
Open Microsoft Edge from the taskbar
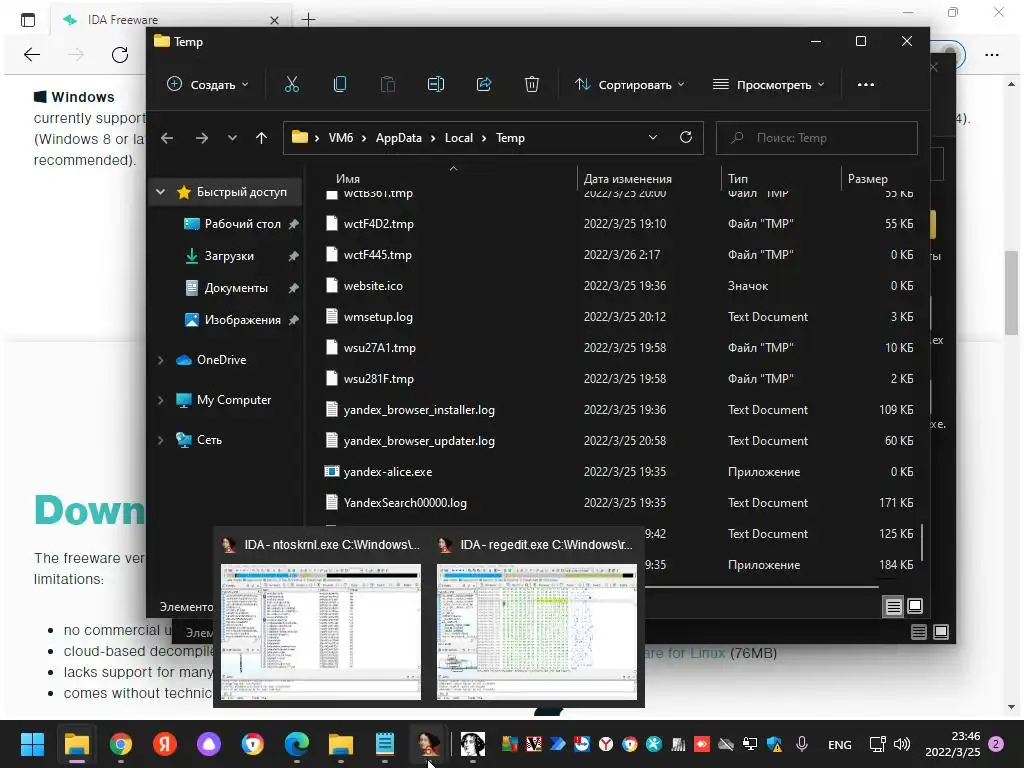pyautogui.click(x=297, y=744)
